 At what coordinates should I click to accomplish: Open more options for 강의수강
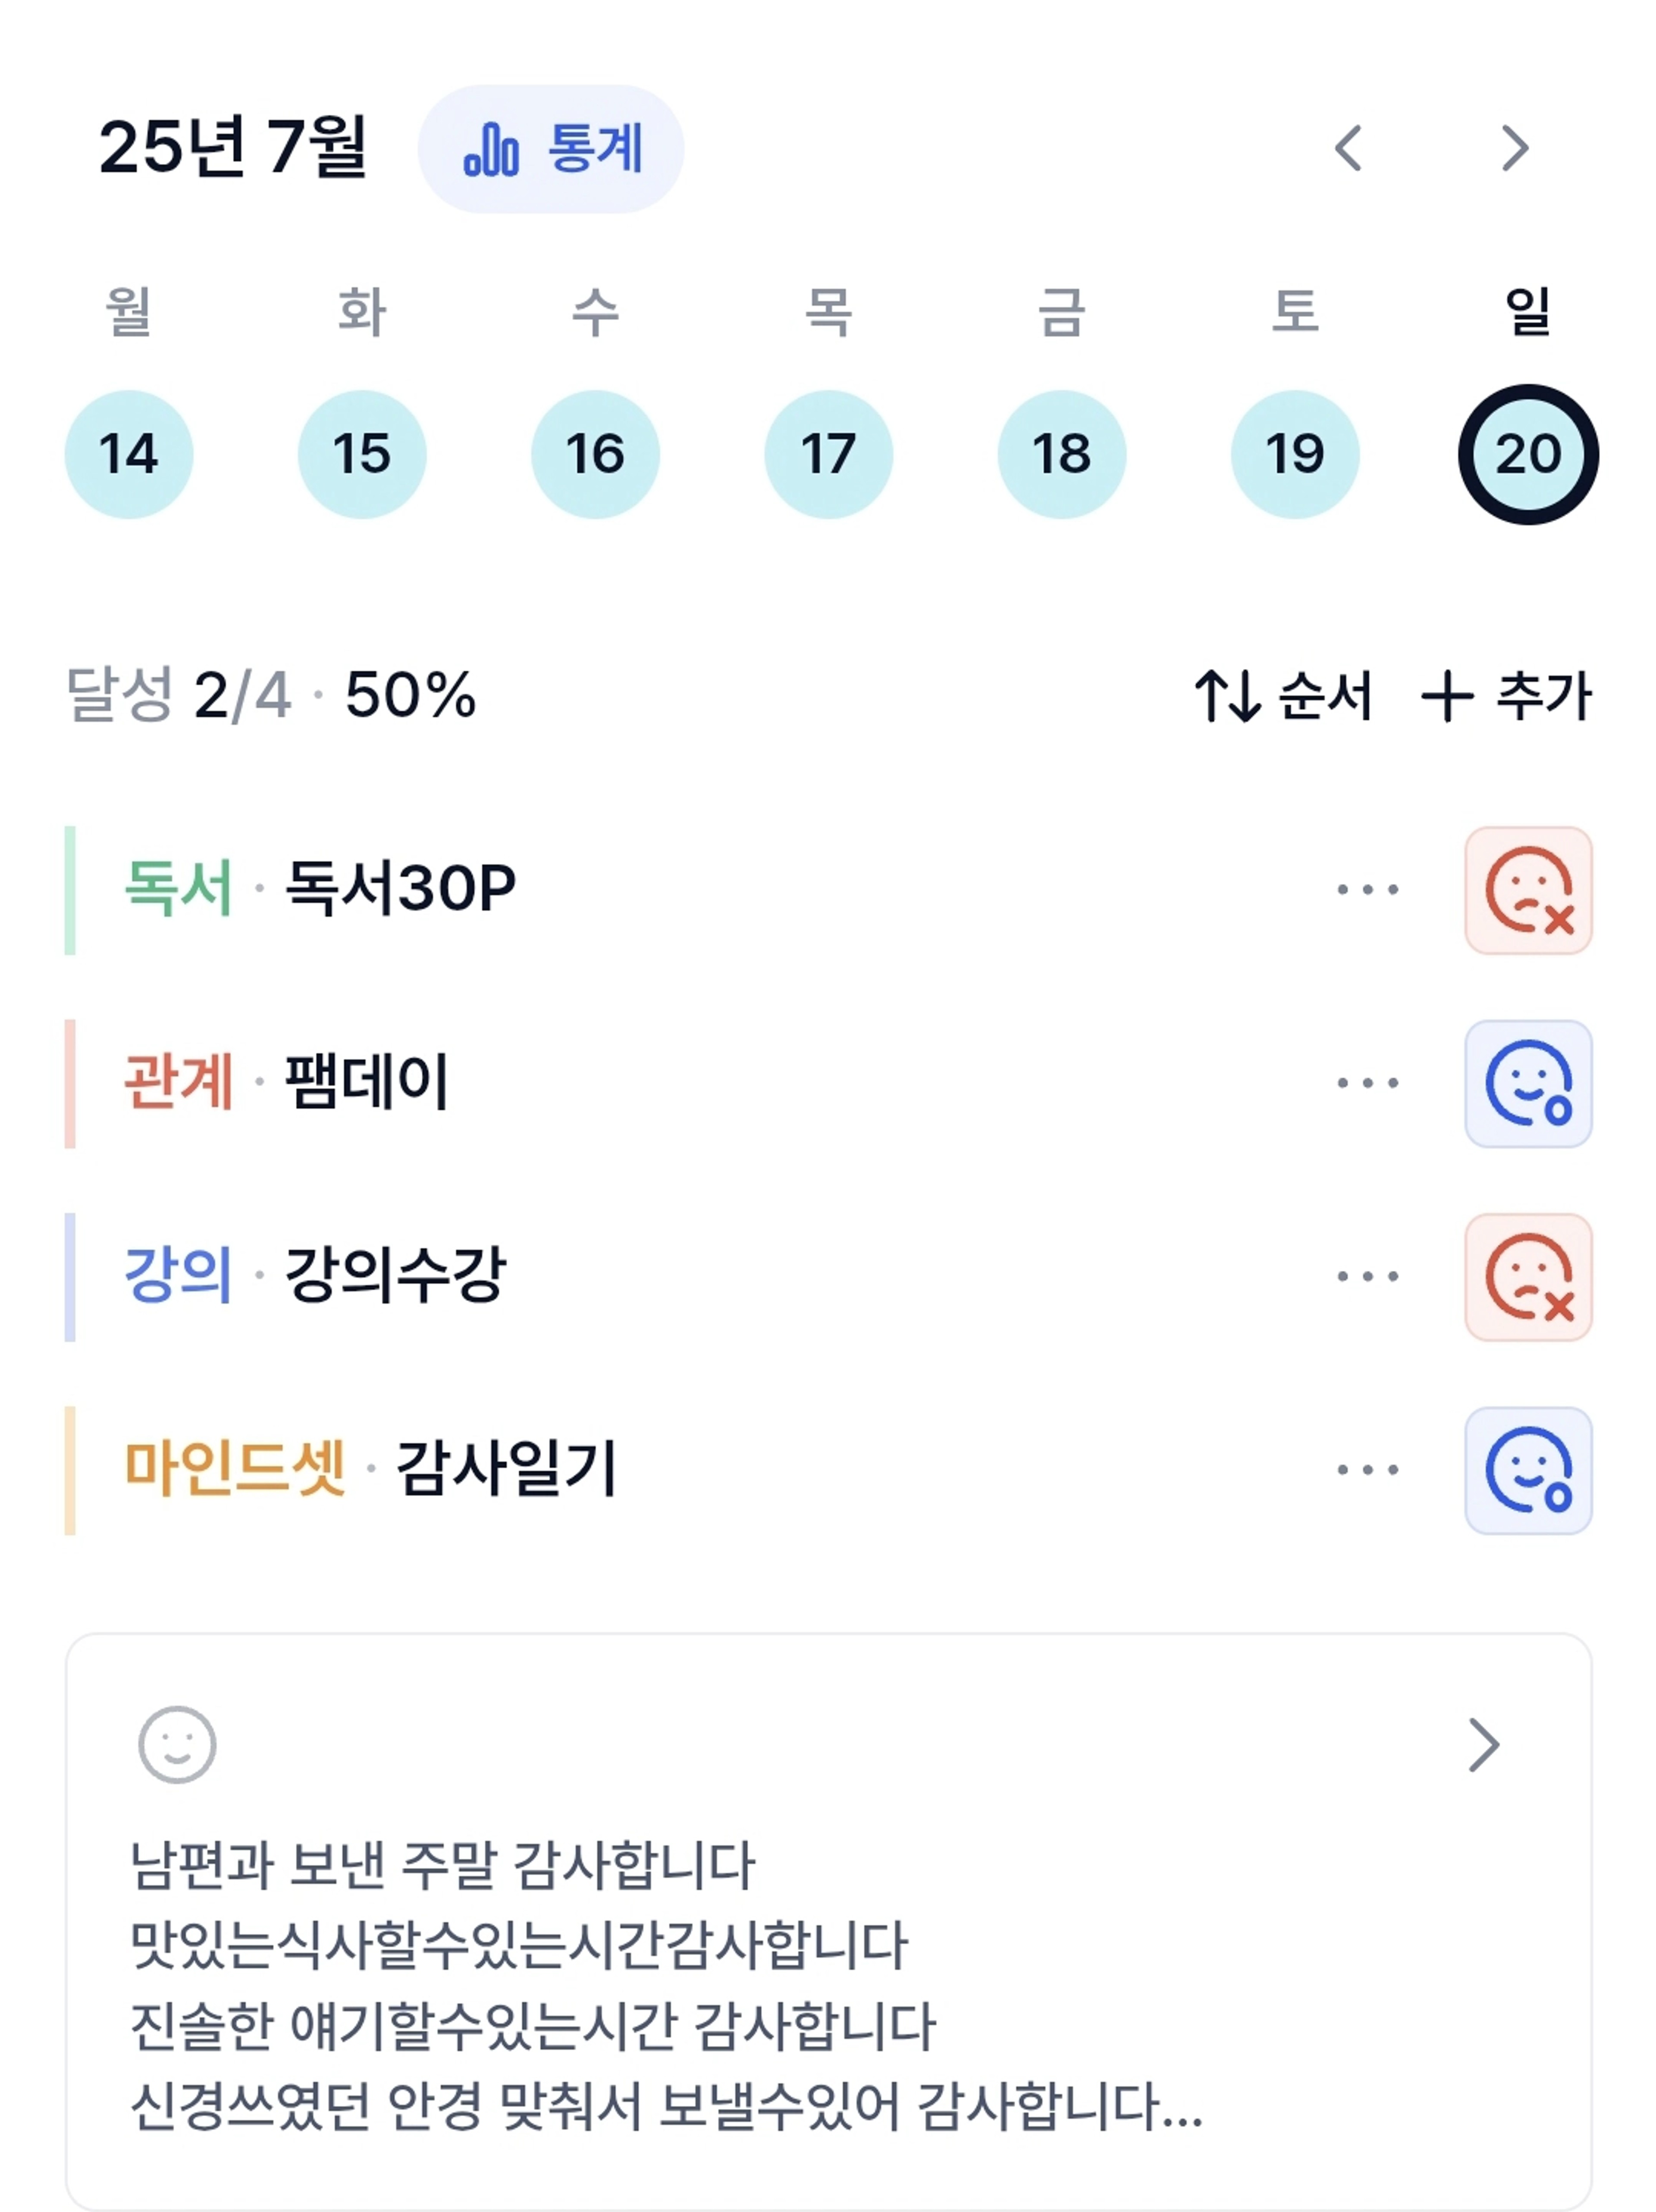click(1368, 1276)
